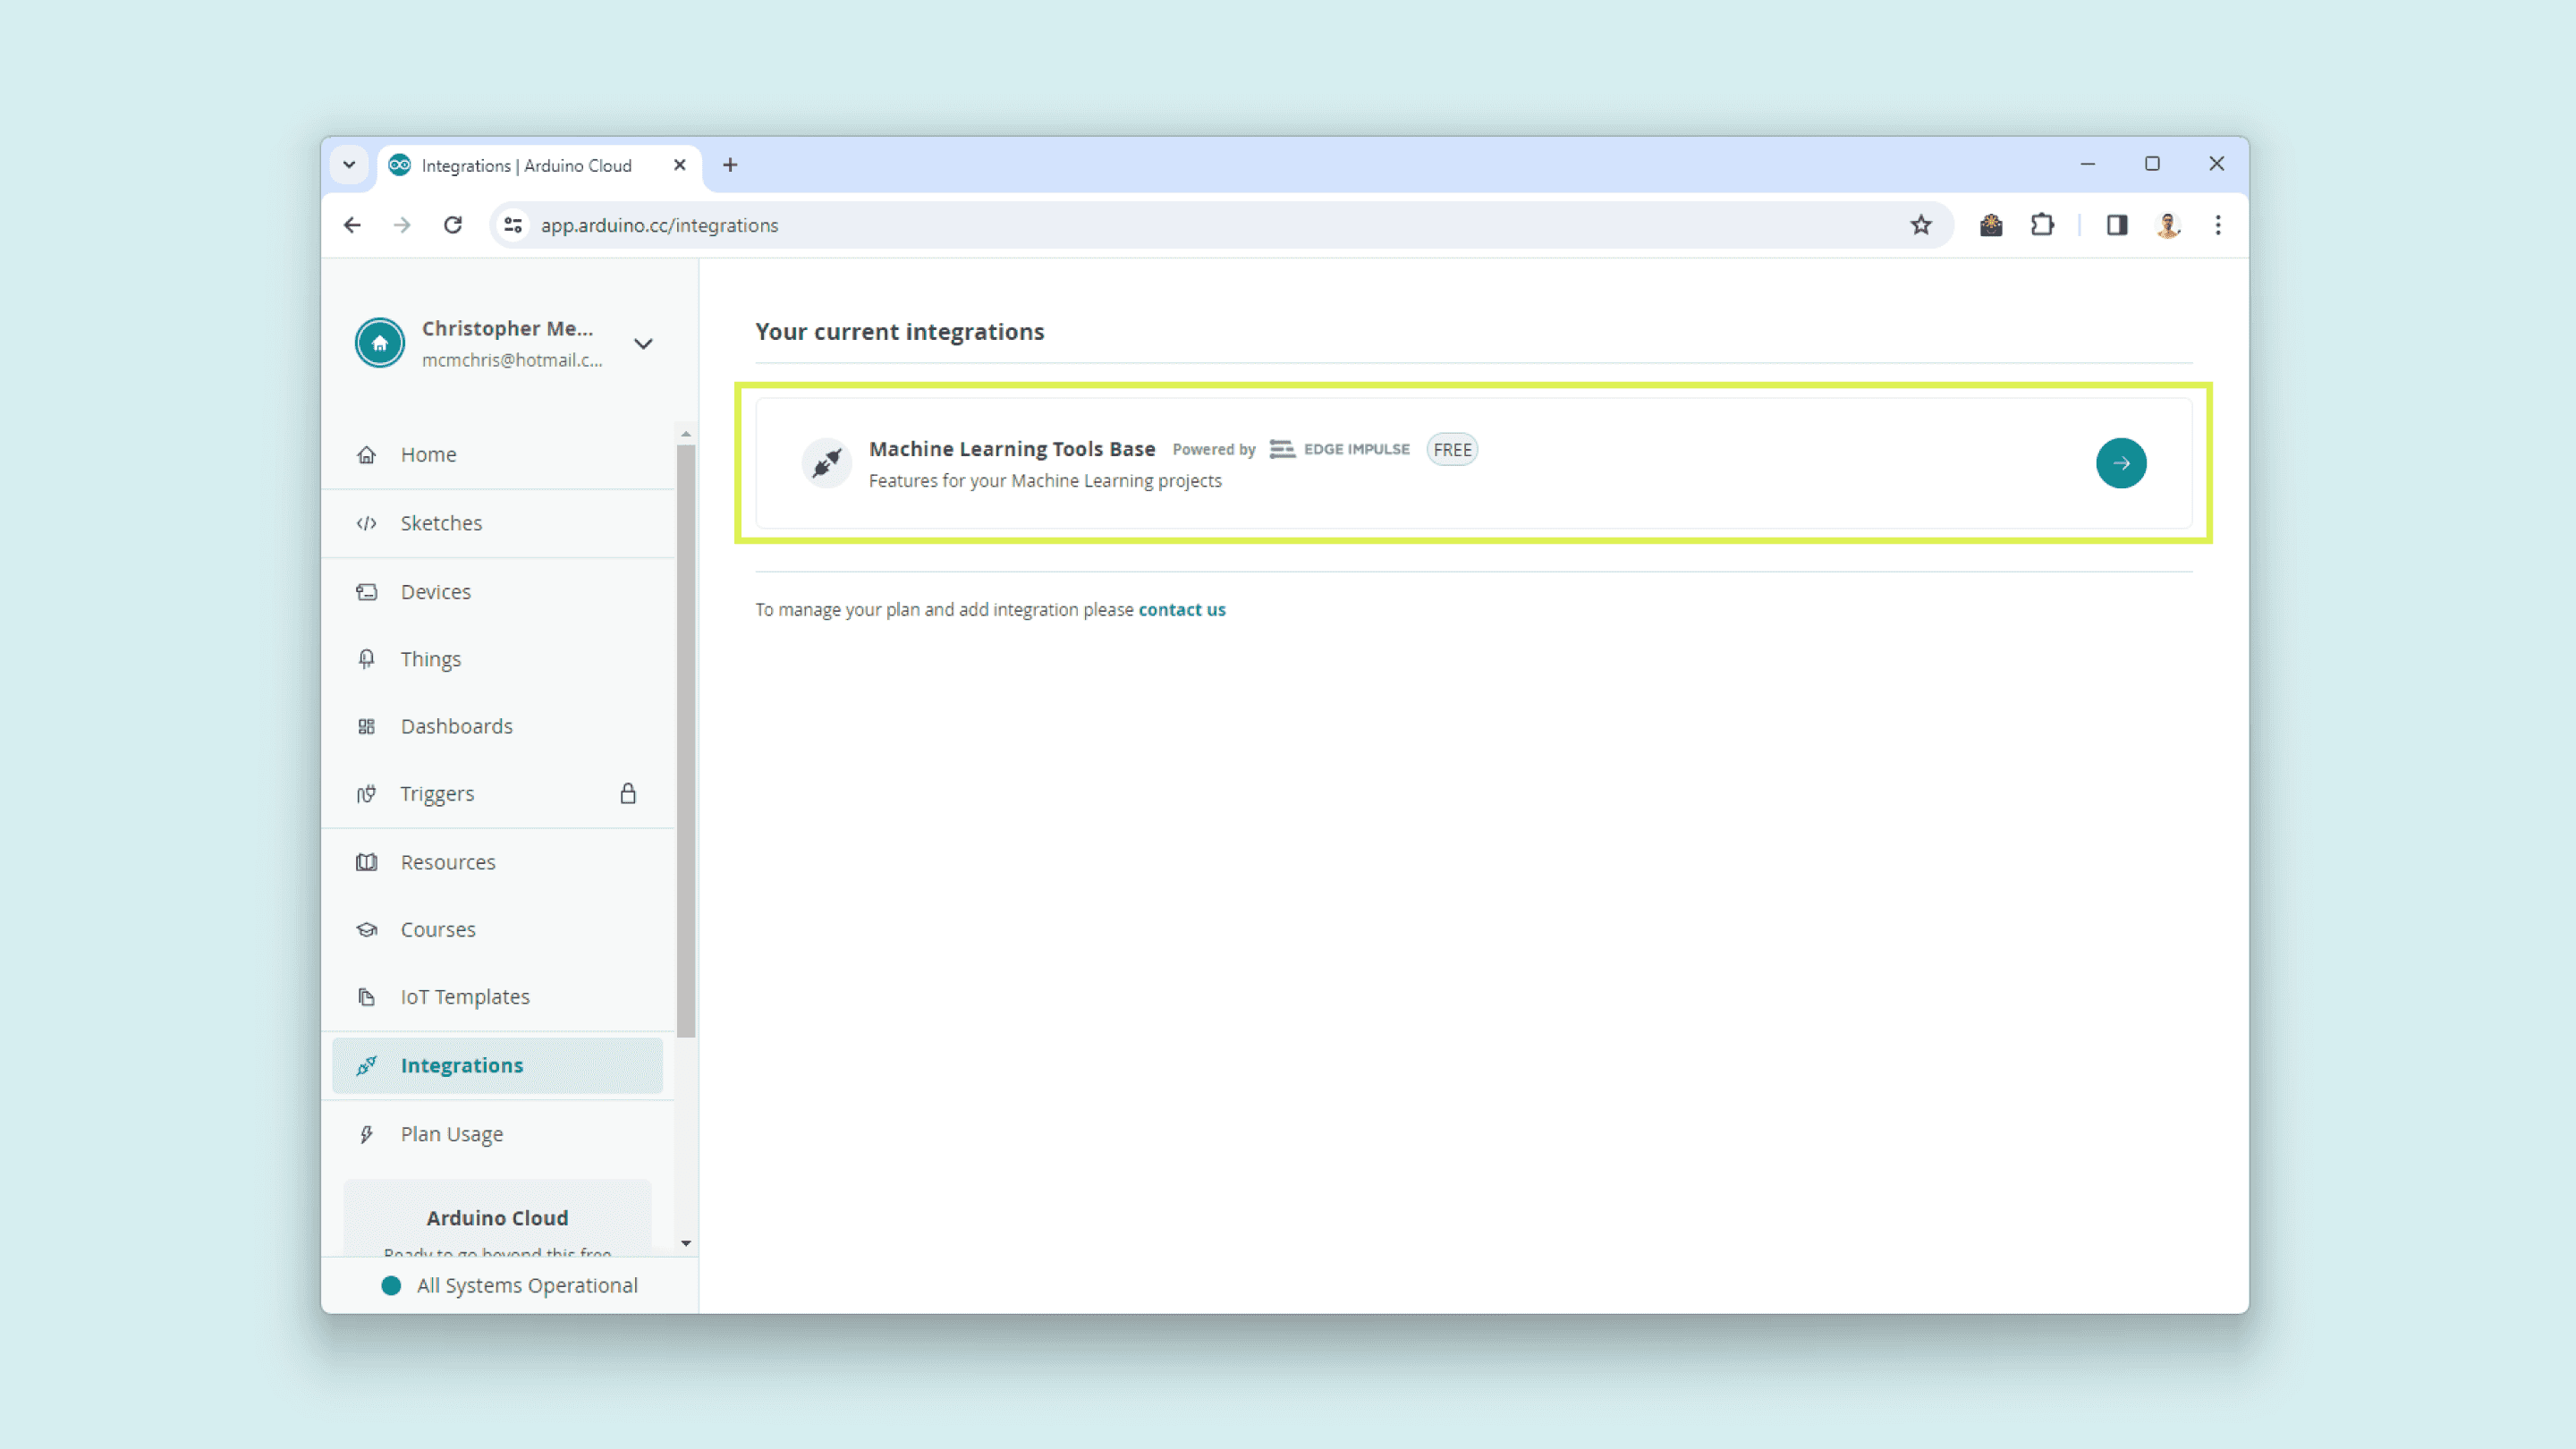2576x1449 pixels.
Task: Click the Chrome profile avatar
Action: [2167, 225]
